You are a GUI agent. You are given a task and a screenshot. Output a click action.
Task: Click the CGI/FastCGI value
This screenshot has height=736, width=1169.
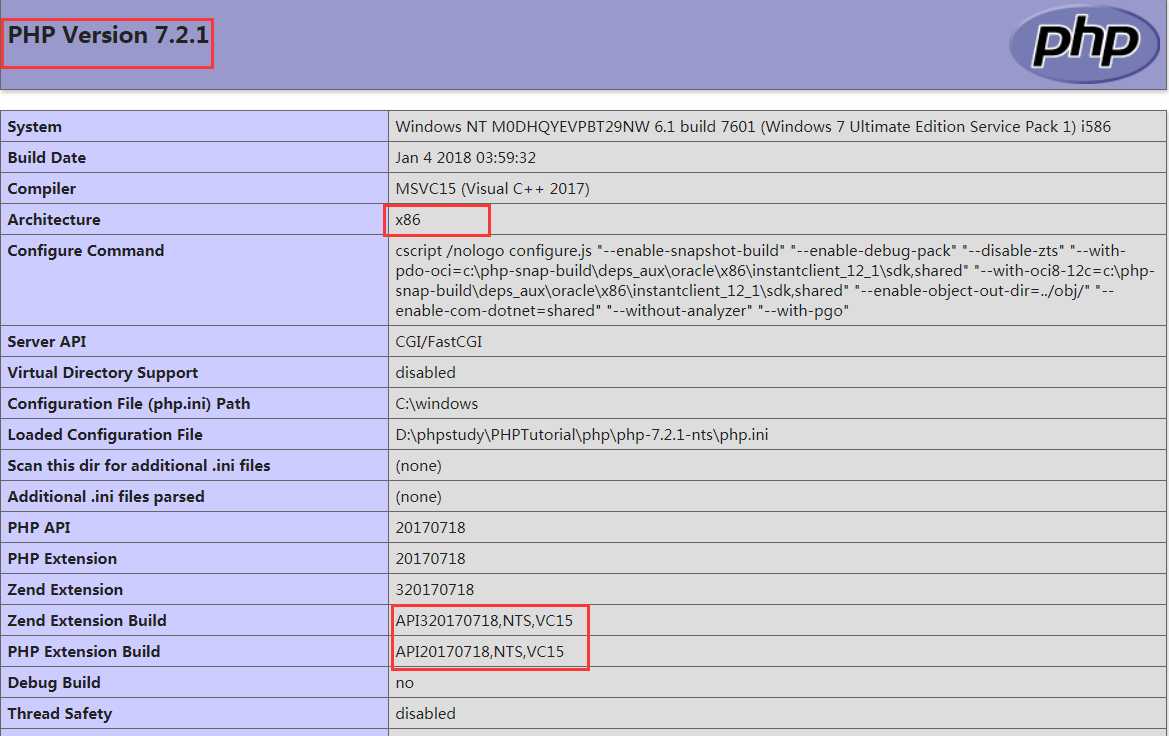(438, 342)
